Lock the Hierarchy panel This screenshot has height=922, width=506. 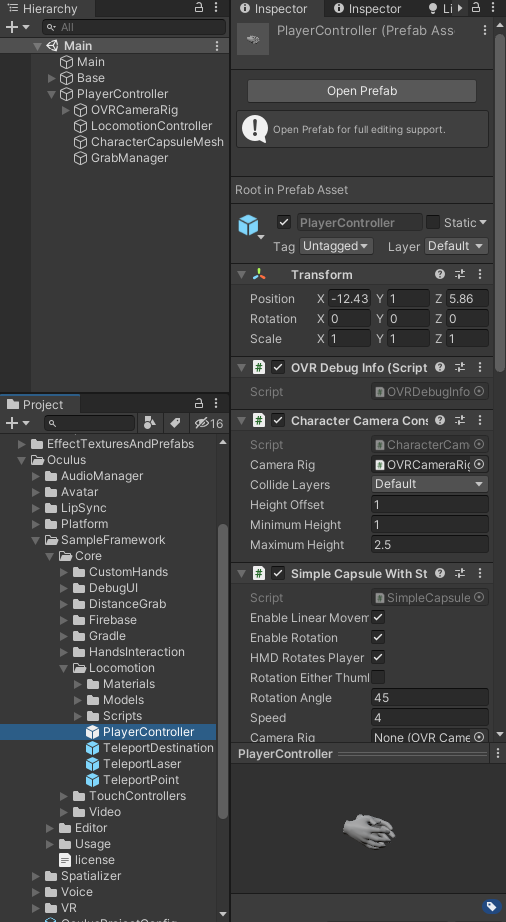pos(199,8)
